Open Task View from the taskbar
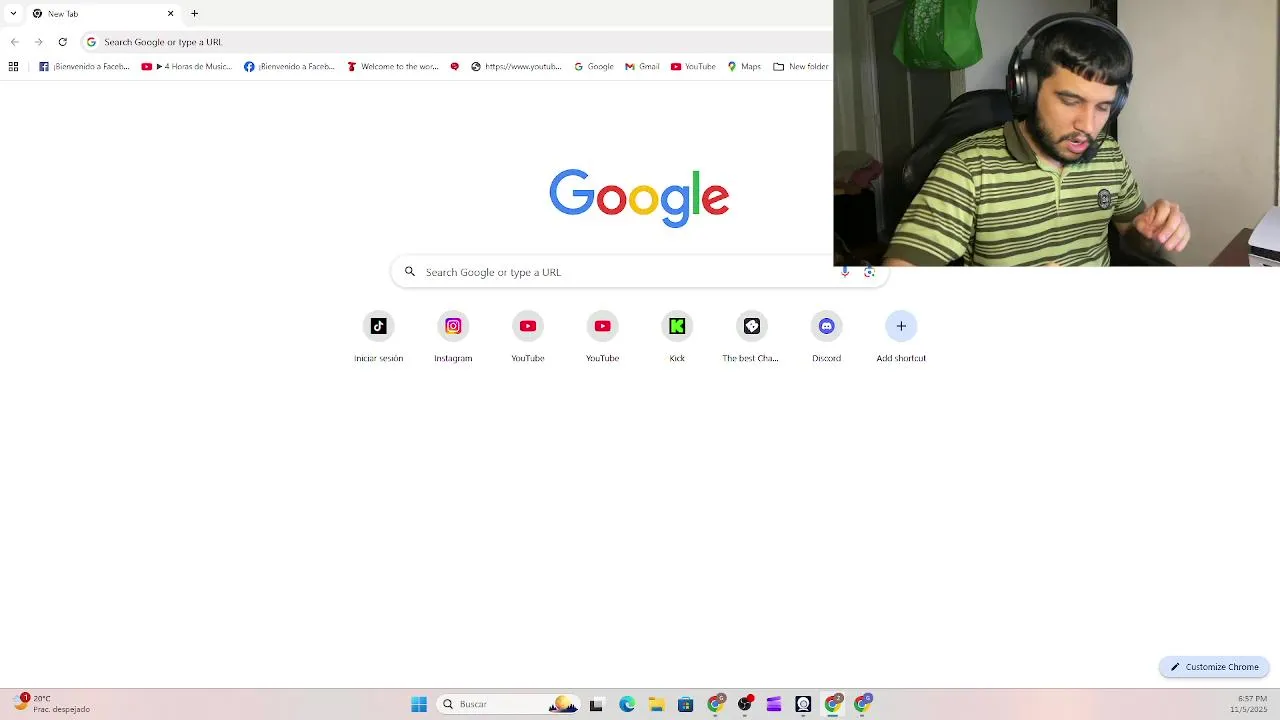The image size is (1280, 720). pos(596,704)
